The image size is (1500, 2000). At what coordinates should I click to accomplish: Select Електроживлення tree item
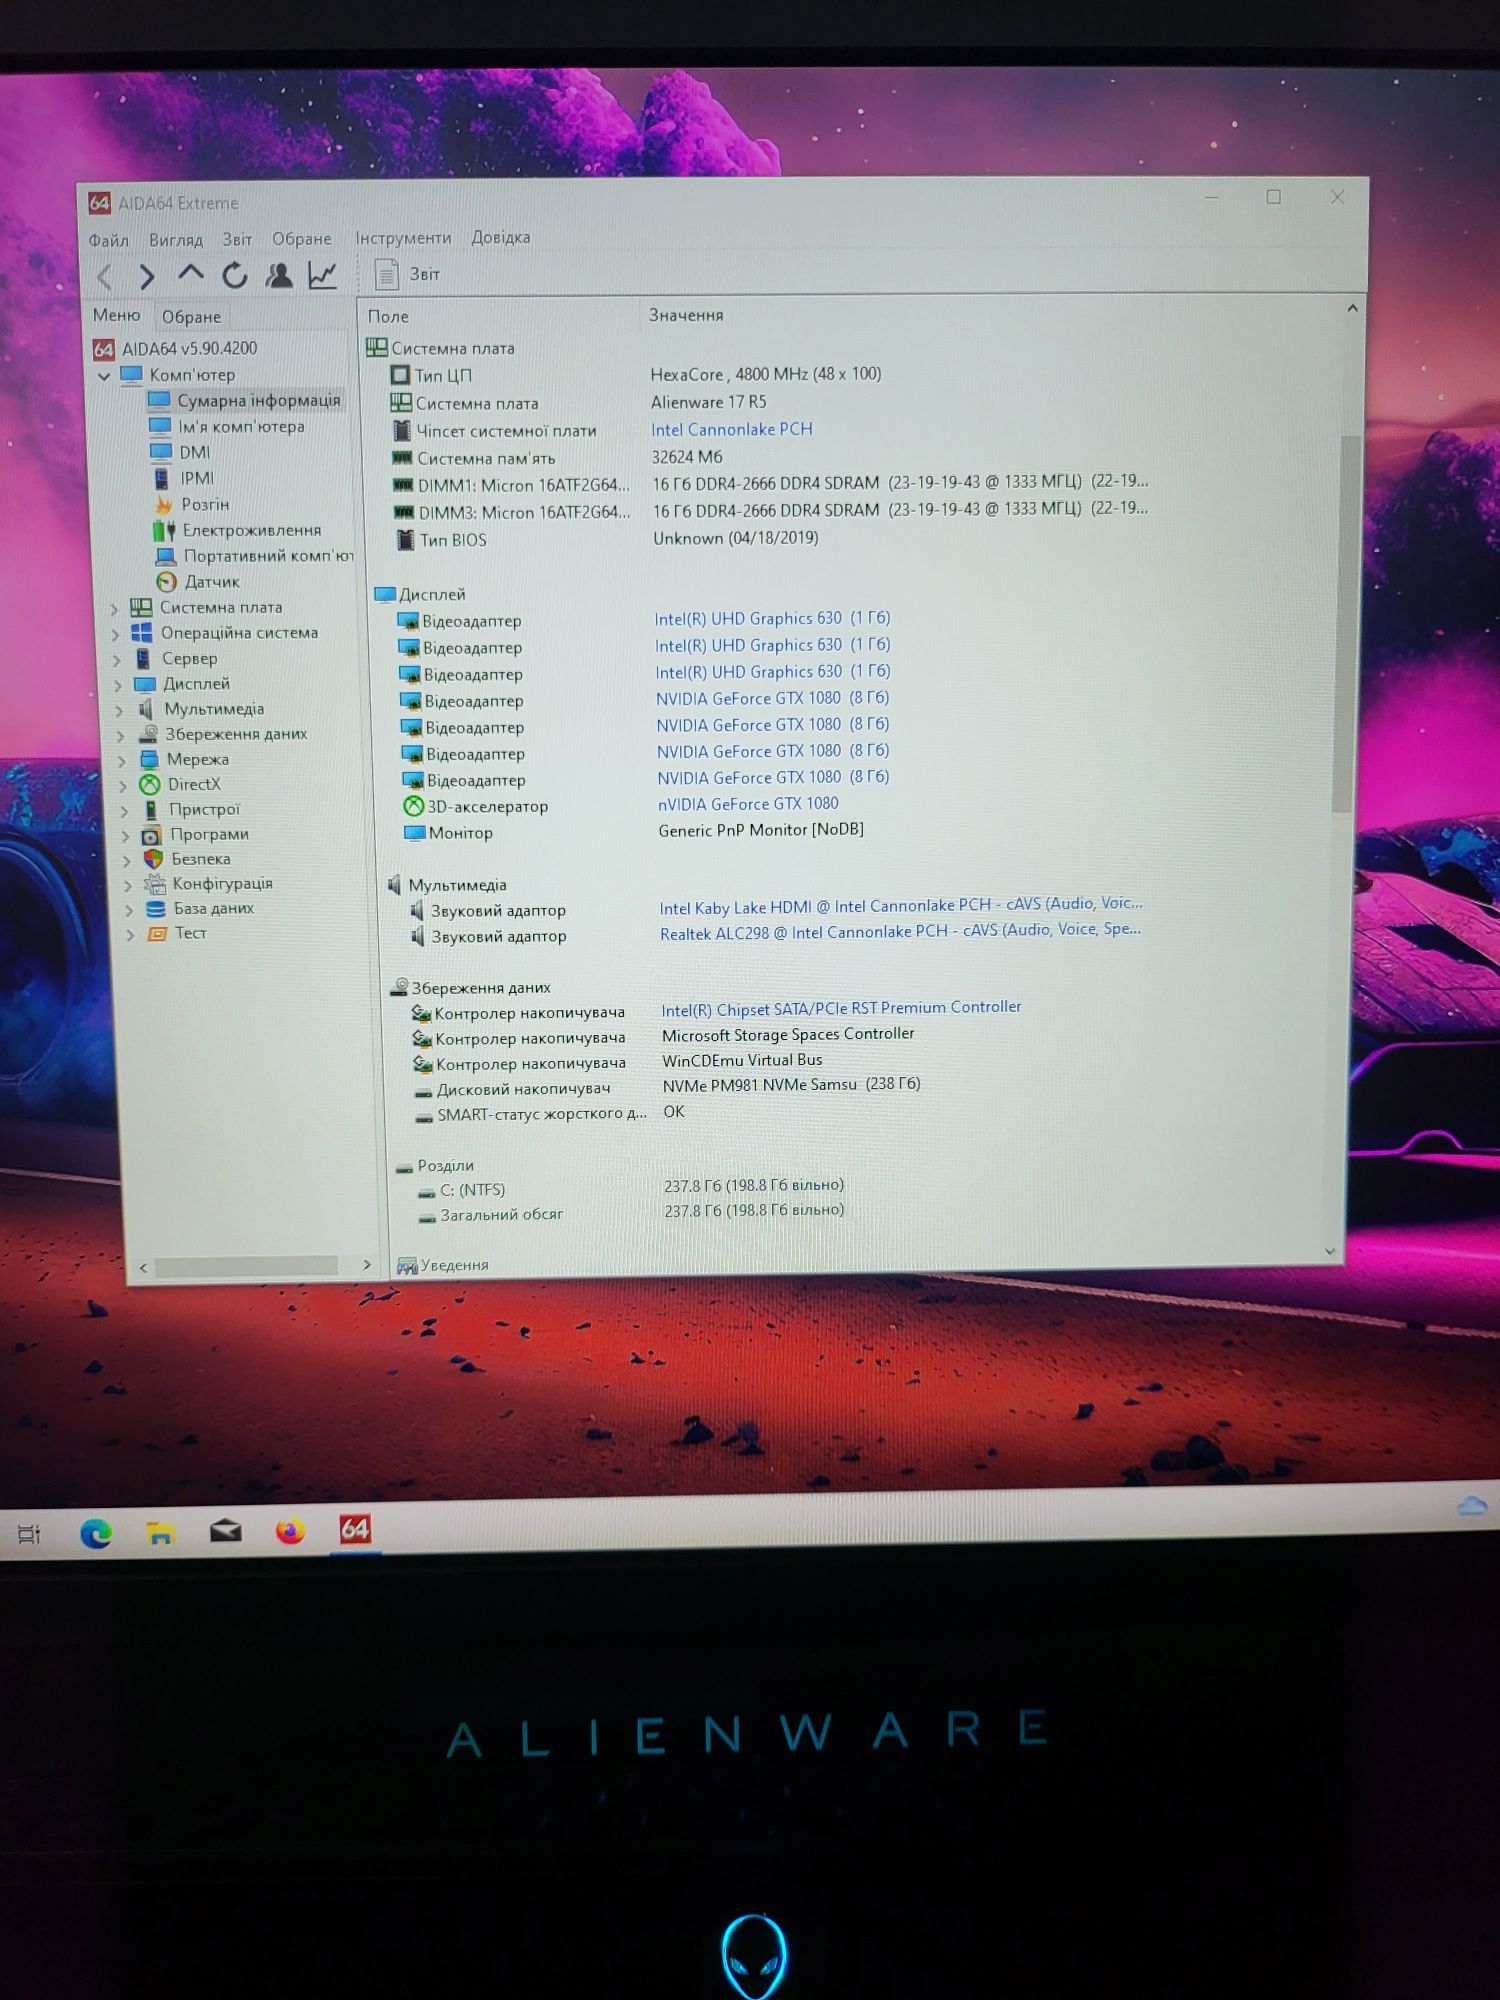[x=237, y=530]
